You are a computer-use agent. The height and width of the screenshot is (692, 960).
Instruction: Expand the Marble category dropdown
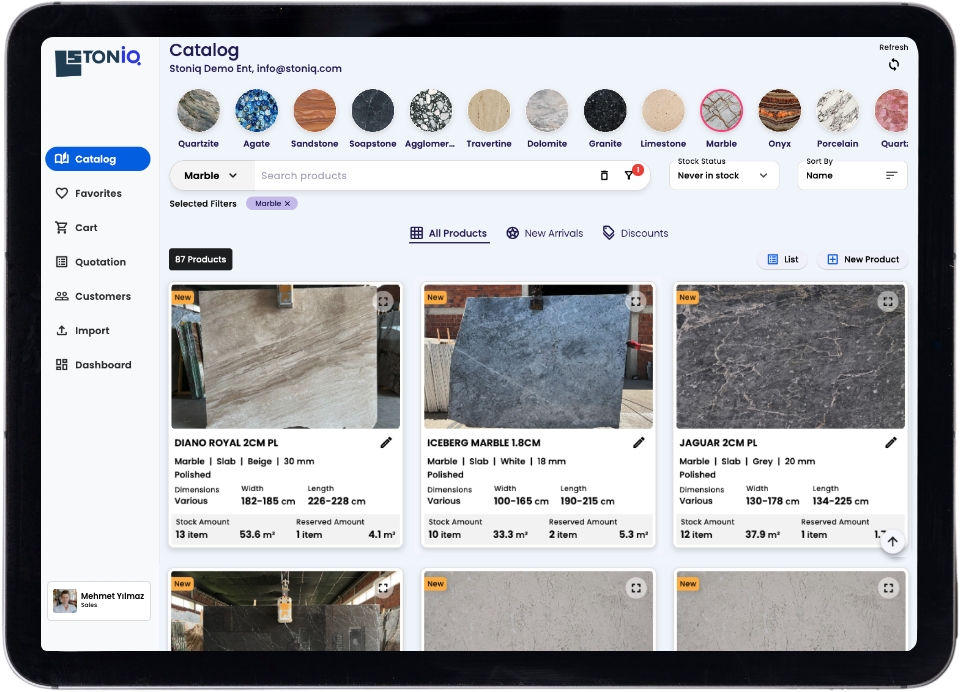[211, 176]
